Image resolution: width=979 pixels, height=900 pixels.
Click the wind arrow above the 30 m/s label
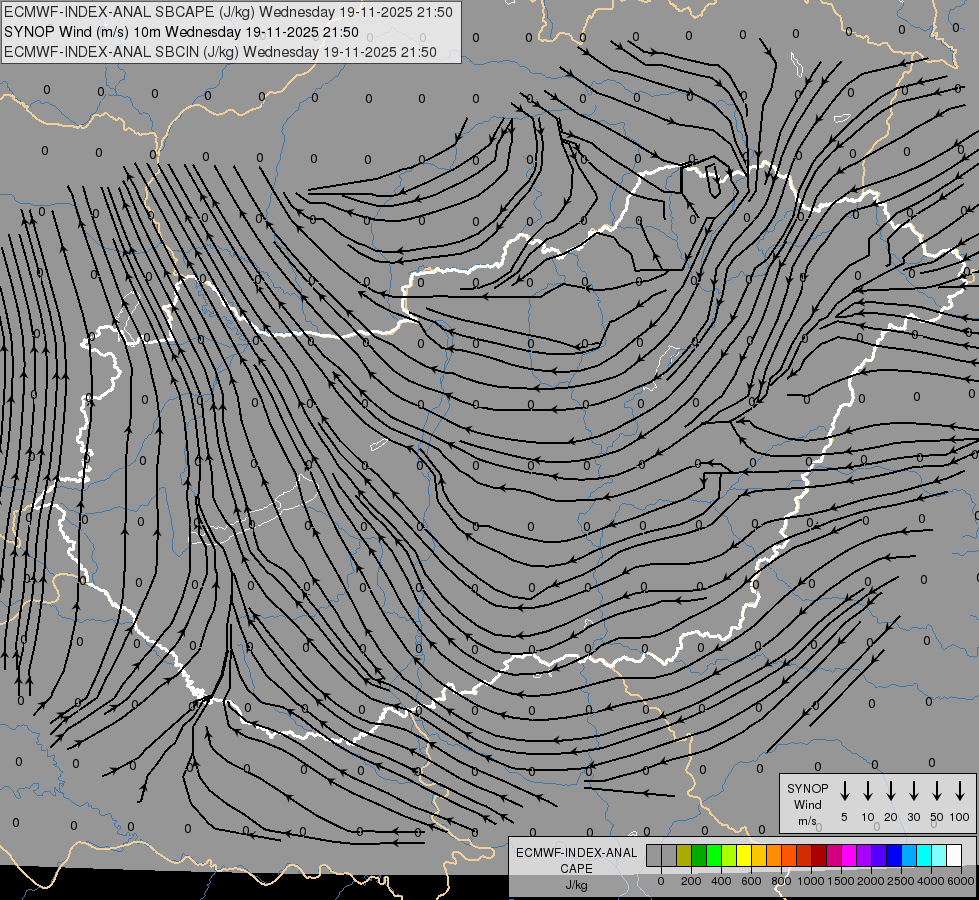click(x=913, y=791)
